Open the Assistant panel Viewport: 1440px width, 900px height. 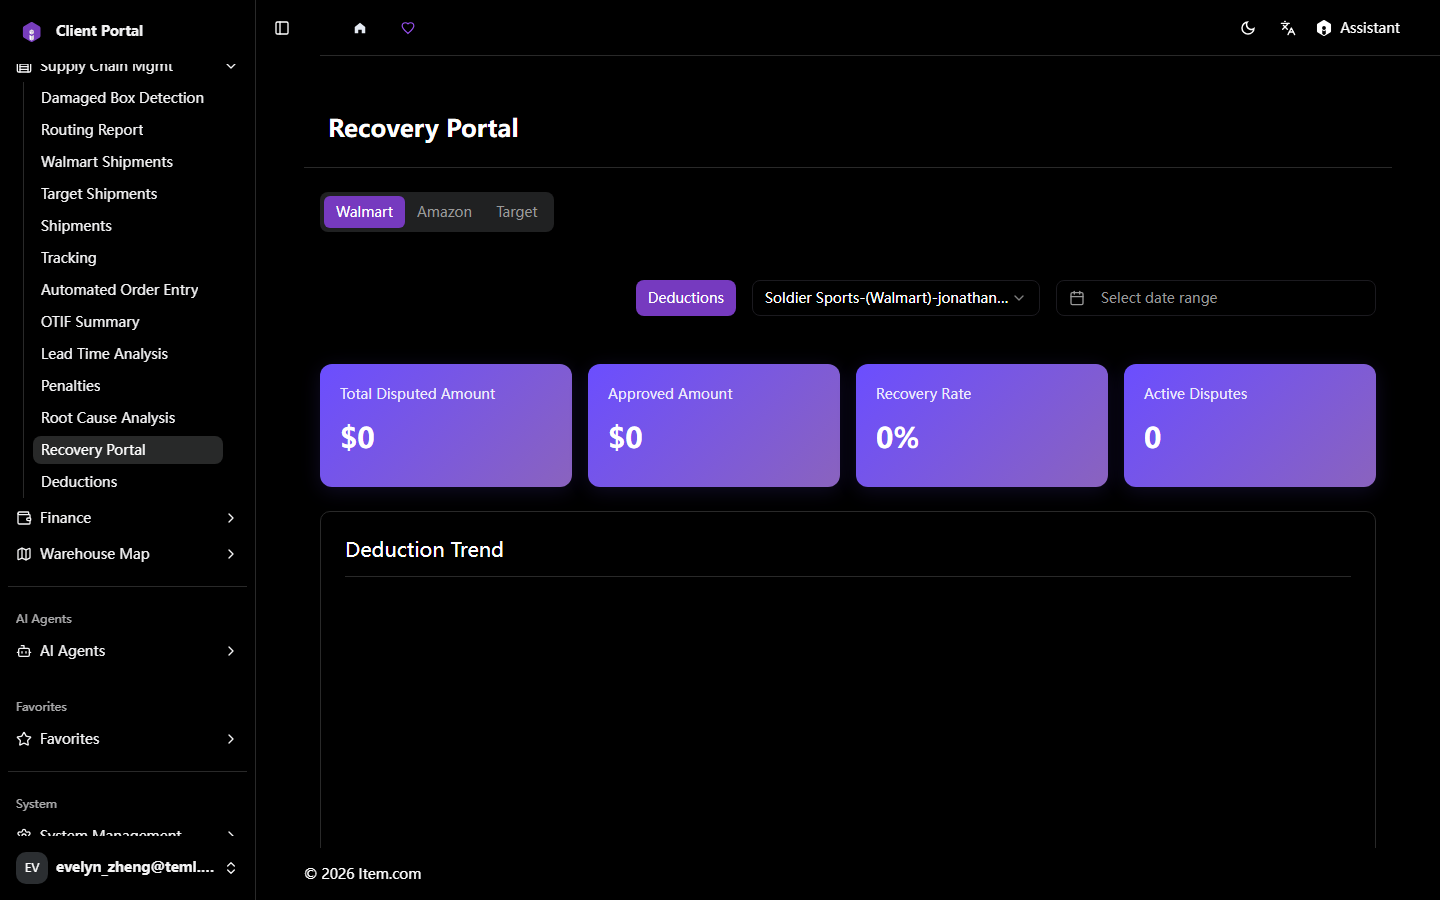[x=1358, y=28]
